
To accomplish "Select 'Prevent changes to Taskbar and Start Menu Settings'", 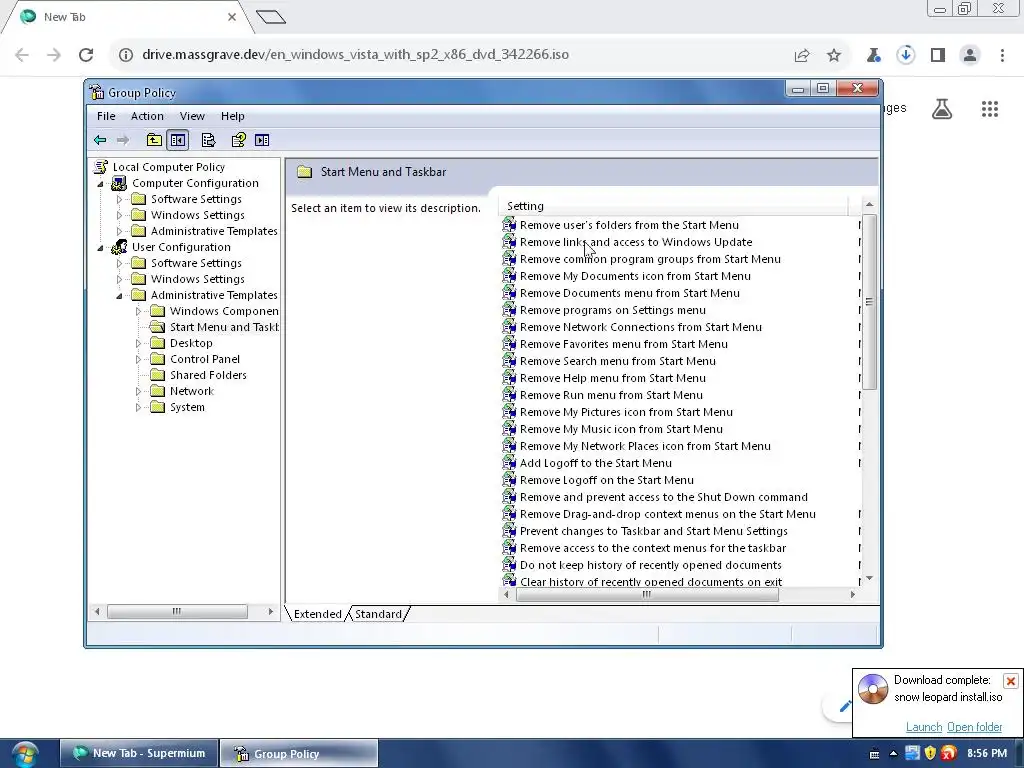I will click(653, 531).
